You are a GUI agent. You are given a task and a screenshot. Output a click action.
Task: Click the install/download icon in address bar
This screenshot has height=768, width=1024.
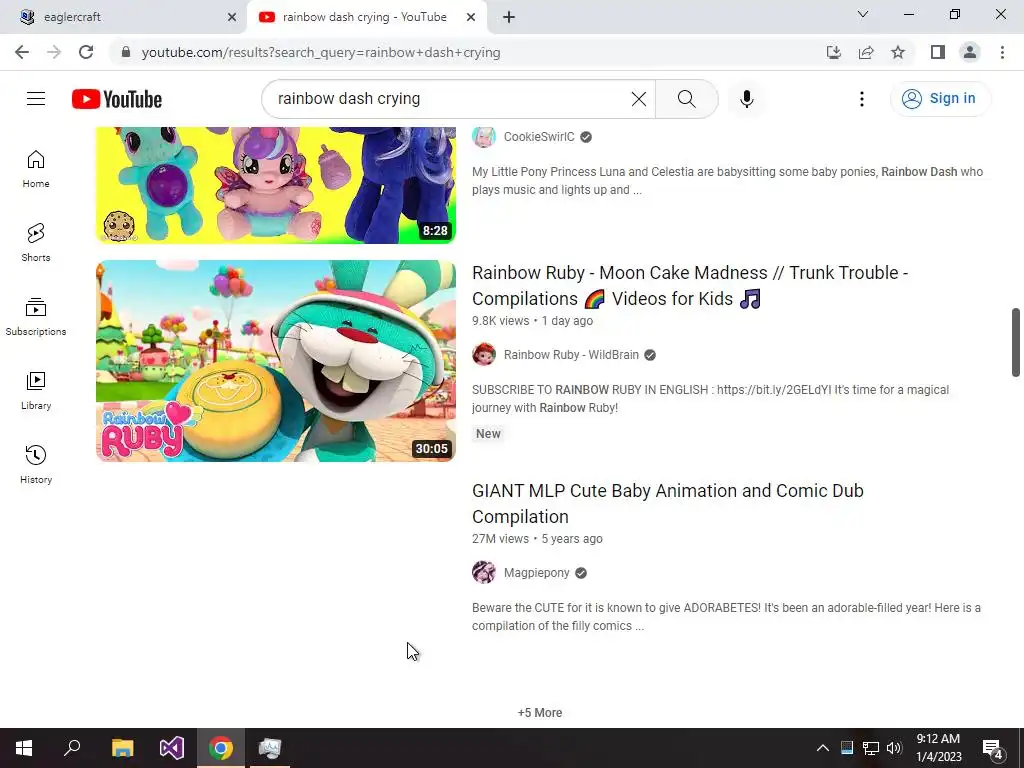coord(834,52)
